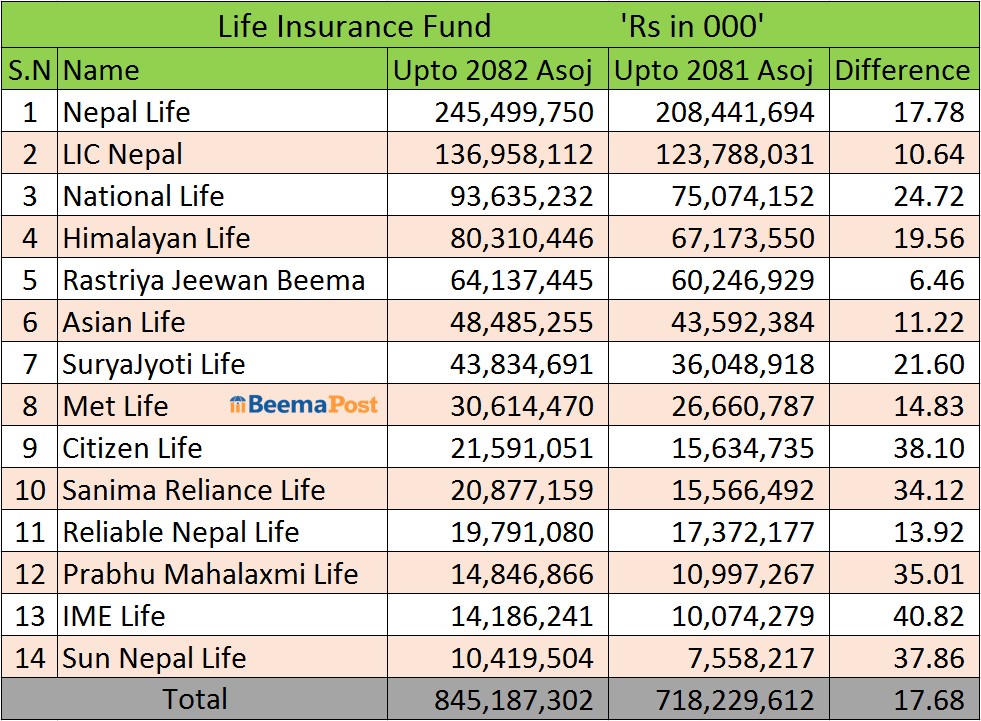981x721 pixels.
Task: Click the BeemaPost logo icon
Action: tap(238, 405)
